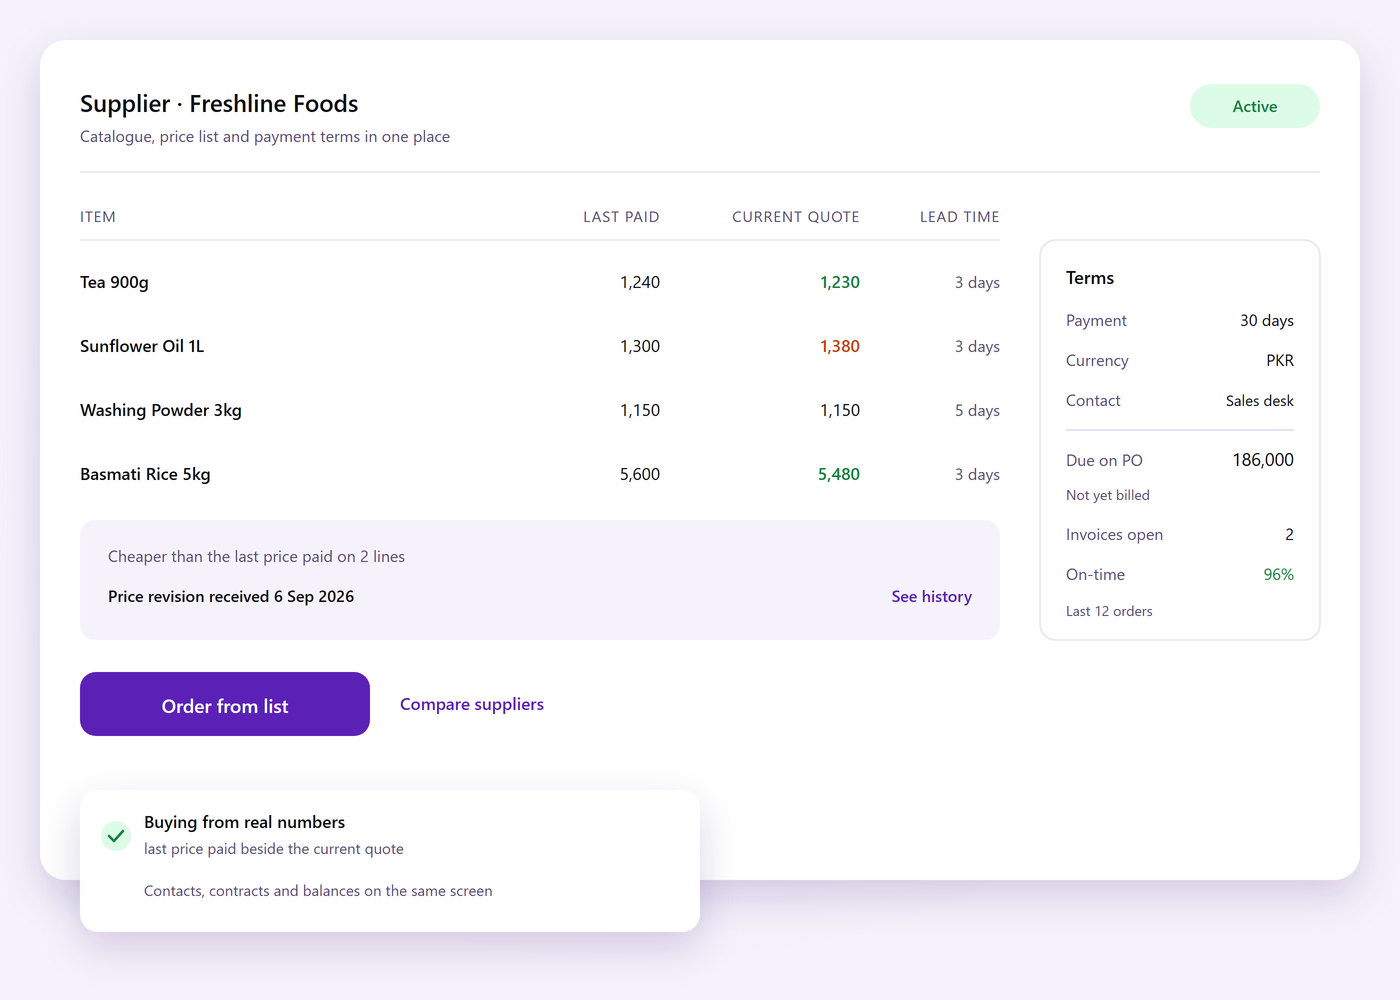Click the Supplier · Freshline Foods heading
Screen dimensions: 1400x1000
pyautogui.click(x=219, y=104)
